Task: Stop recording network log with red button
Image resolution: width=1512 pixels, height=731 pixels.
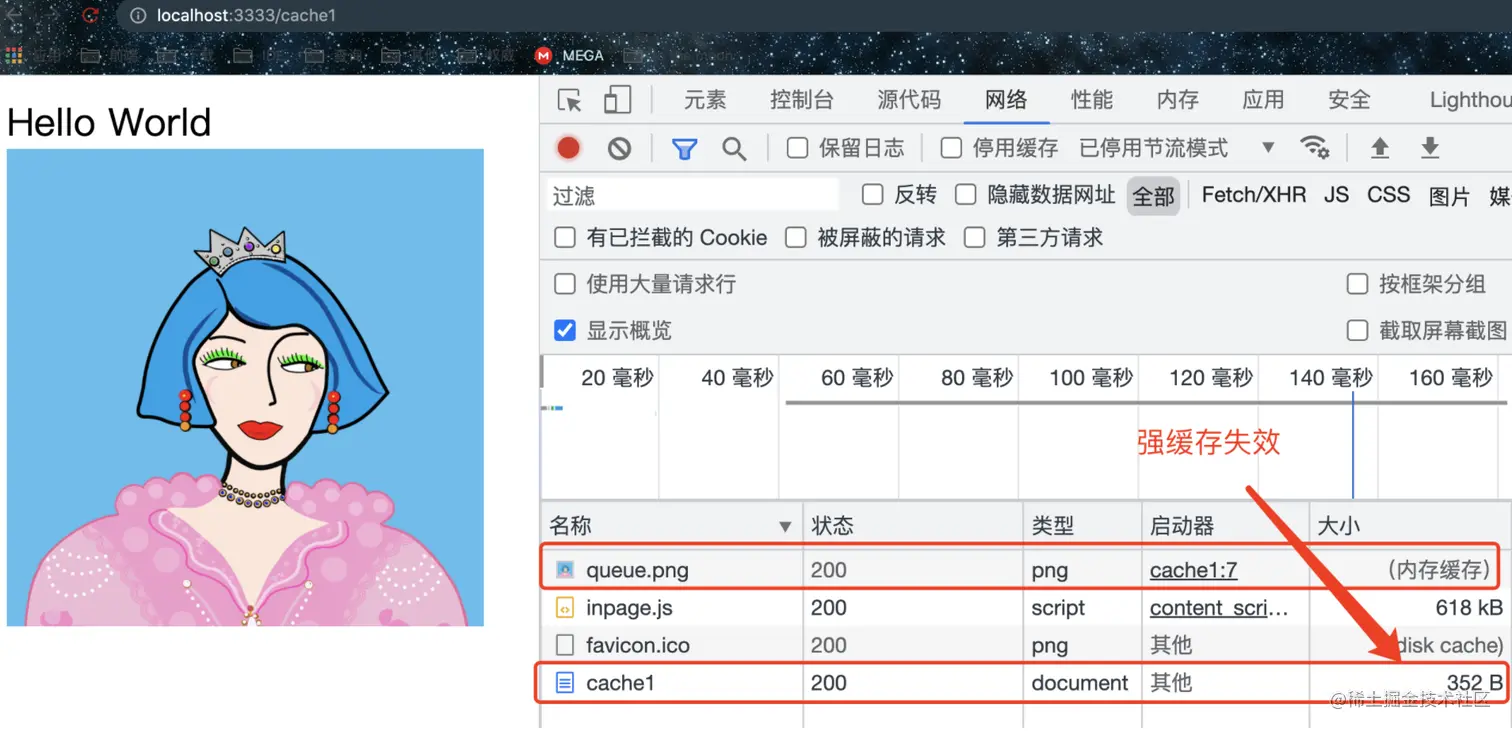Action: tap(569, 149)
